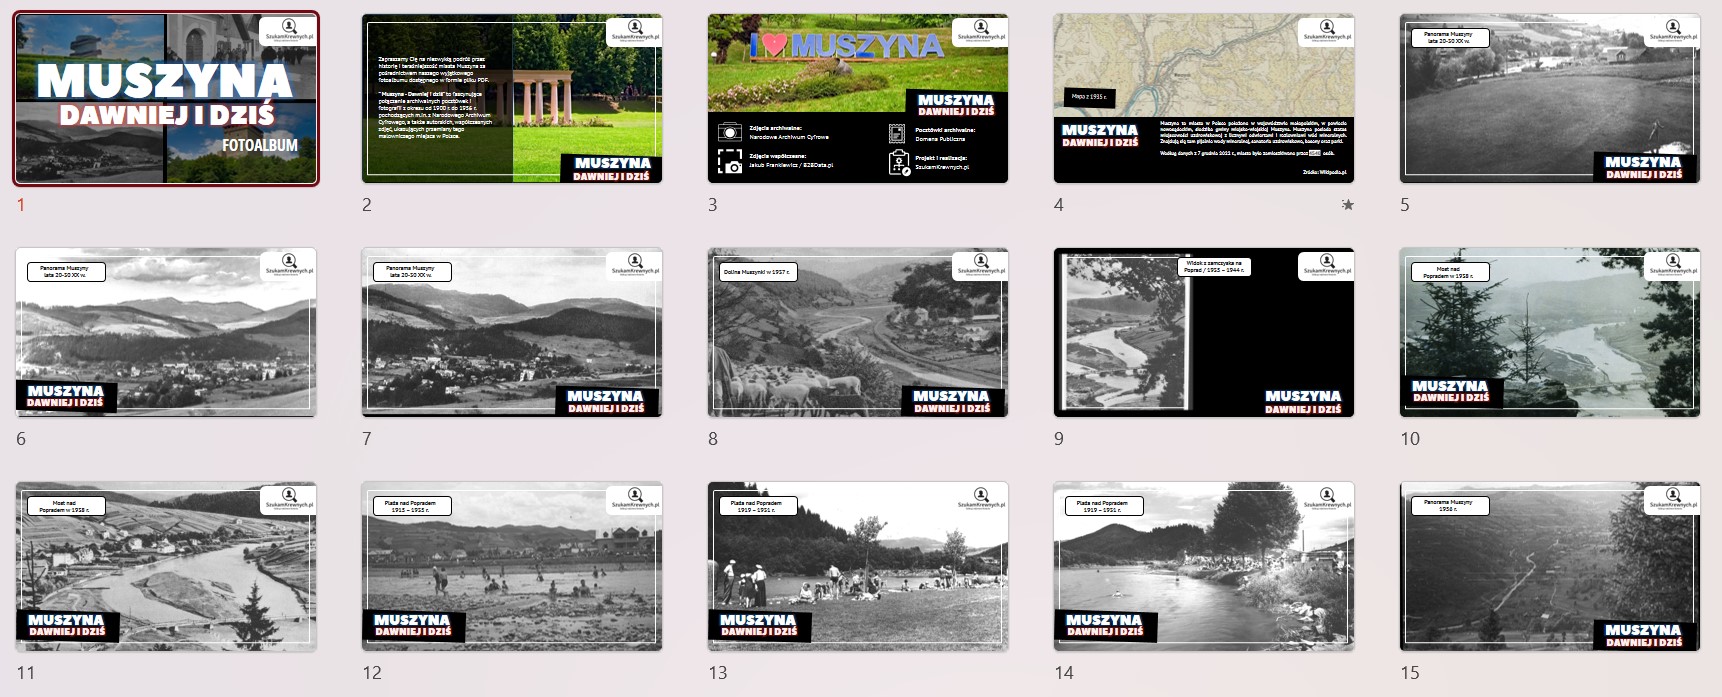Click the slide number 15 label
This screenshot has height=697, width=1722.
pos(1410,673)
